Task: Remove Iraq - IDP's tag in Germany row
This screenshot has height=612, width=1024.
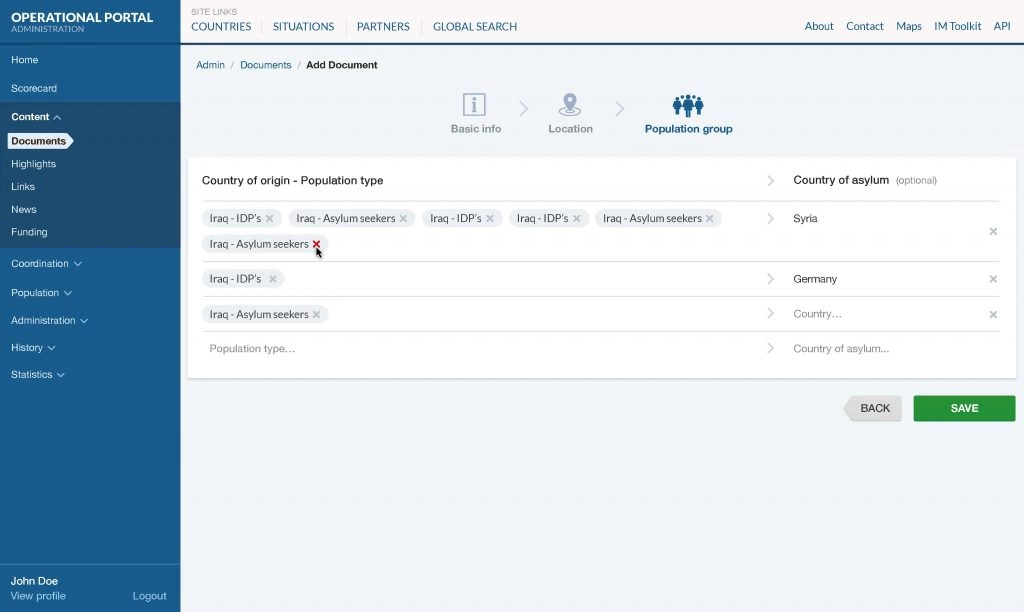Action: [272, 279]
